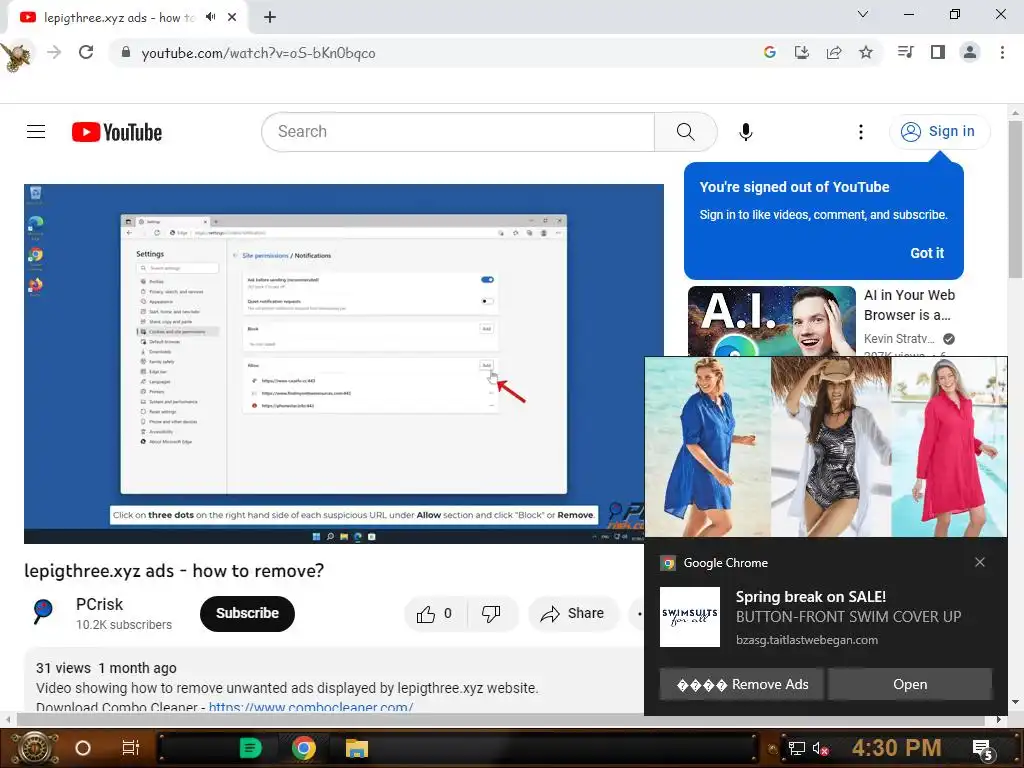Close the Google Chrome notification
Viewport: 1024px width, 768px height.
tap(980, 562)
